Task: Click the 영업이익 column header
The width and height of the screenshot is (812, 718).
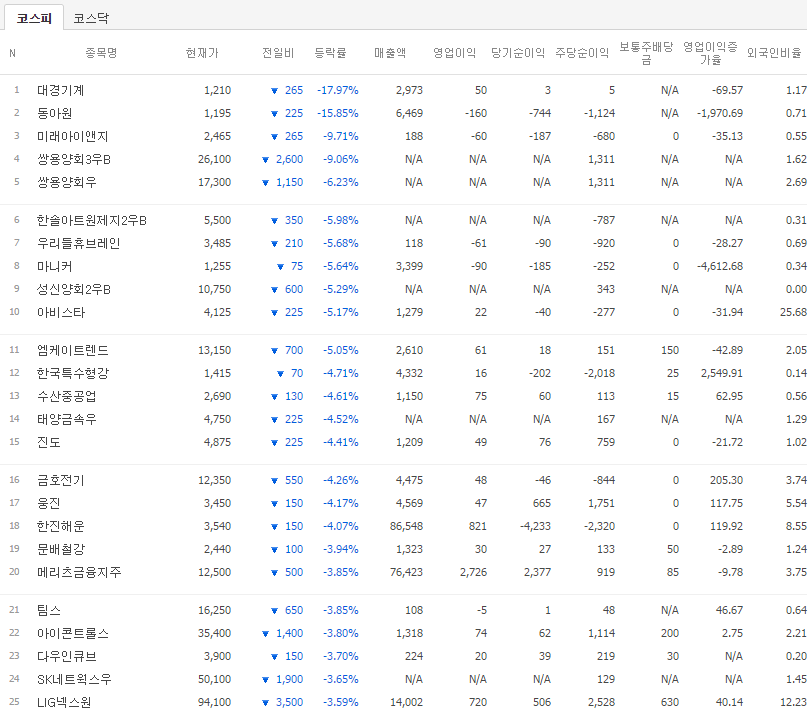Action: (454, 53)
